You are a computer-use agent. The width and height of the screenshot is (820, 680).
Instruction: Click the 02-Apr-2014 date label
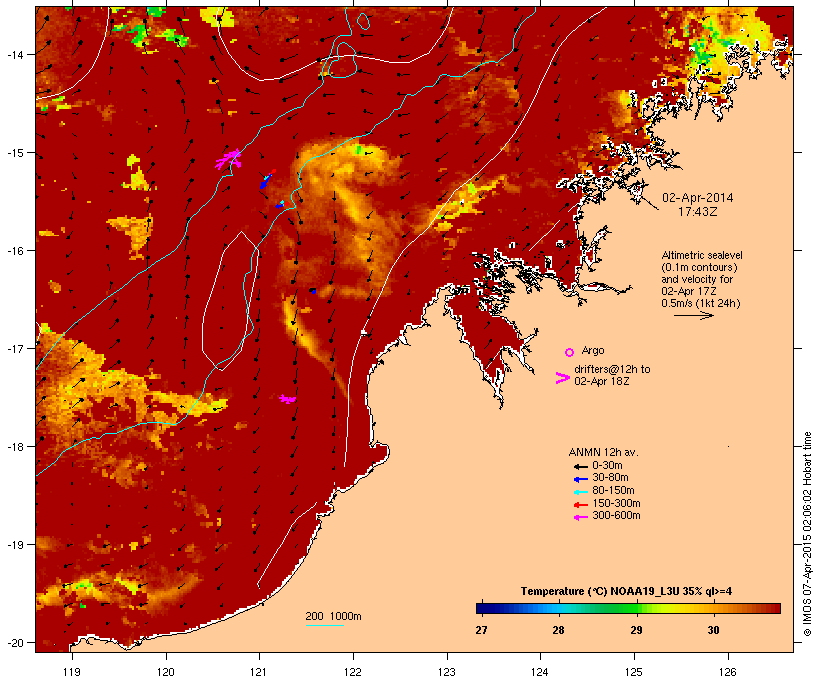coord(698,198)
